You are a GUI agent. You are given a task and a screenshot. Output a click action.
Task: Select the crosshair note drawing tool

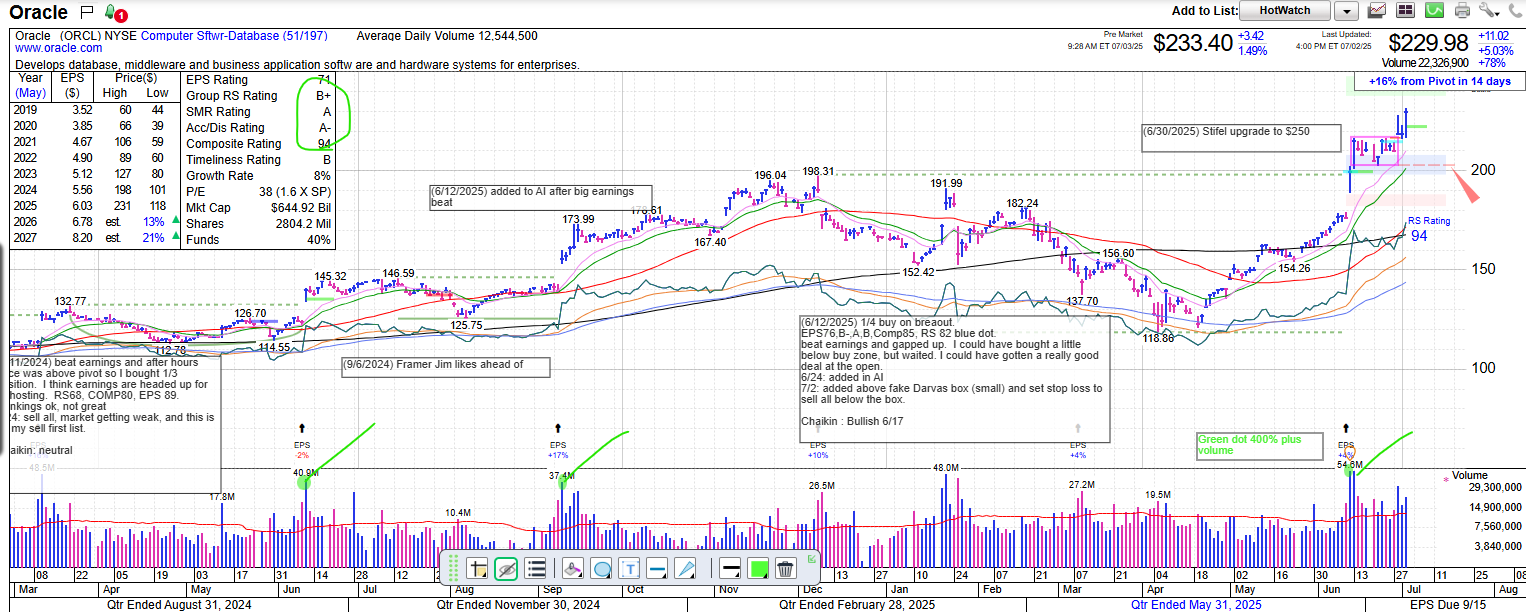[477, 569]
